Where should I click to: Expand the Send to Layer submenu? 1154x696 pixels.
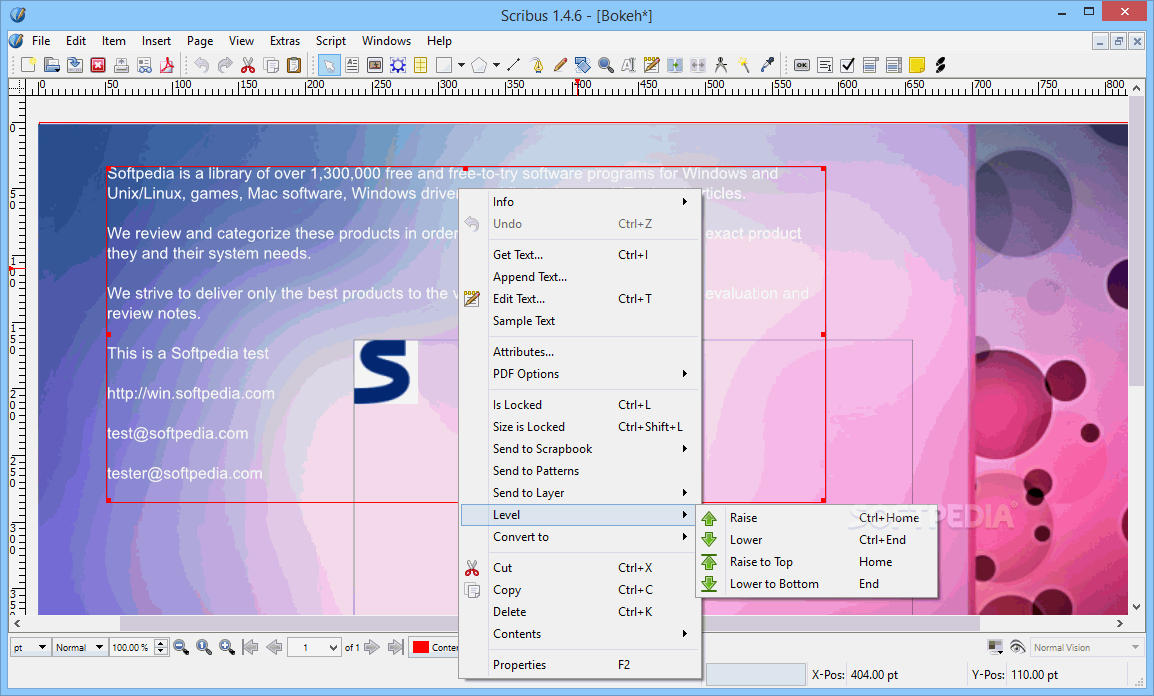click(x=580, y=493)
